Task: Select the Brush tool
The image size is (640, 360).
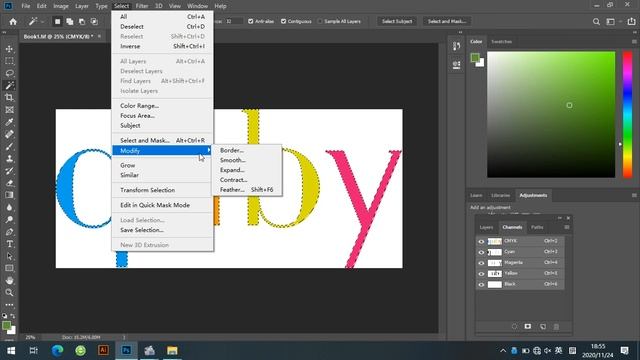Action: (x=9, y=147)
